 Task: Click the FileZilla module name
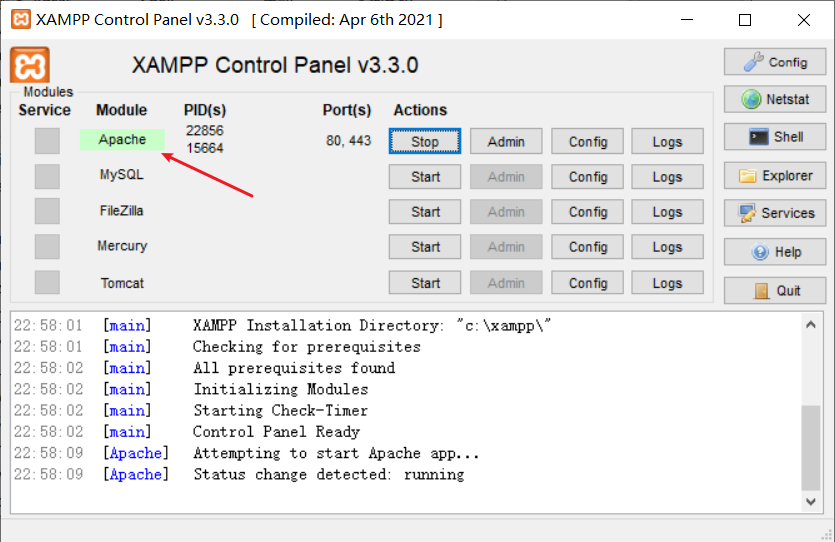[x=121, y=210]
